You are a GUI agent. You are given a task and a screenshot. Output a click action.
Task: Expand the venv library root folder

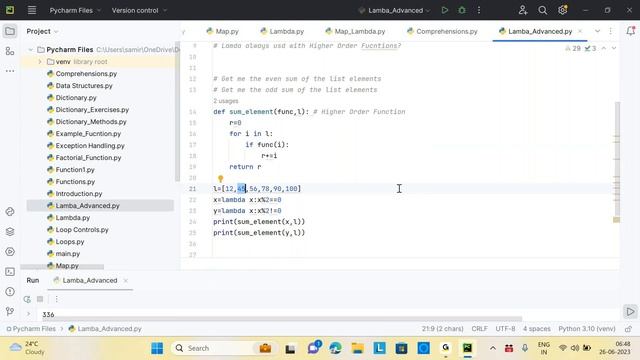(x=40, y=62)
